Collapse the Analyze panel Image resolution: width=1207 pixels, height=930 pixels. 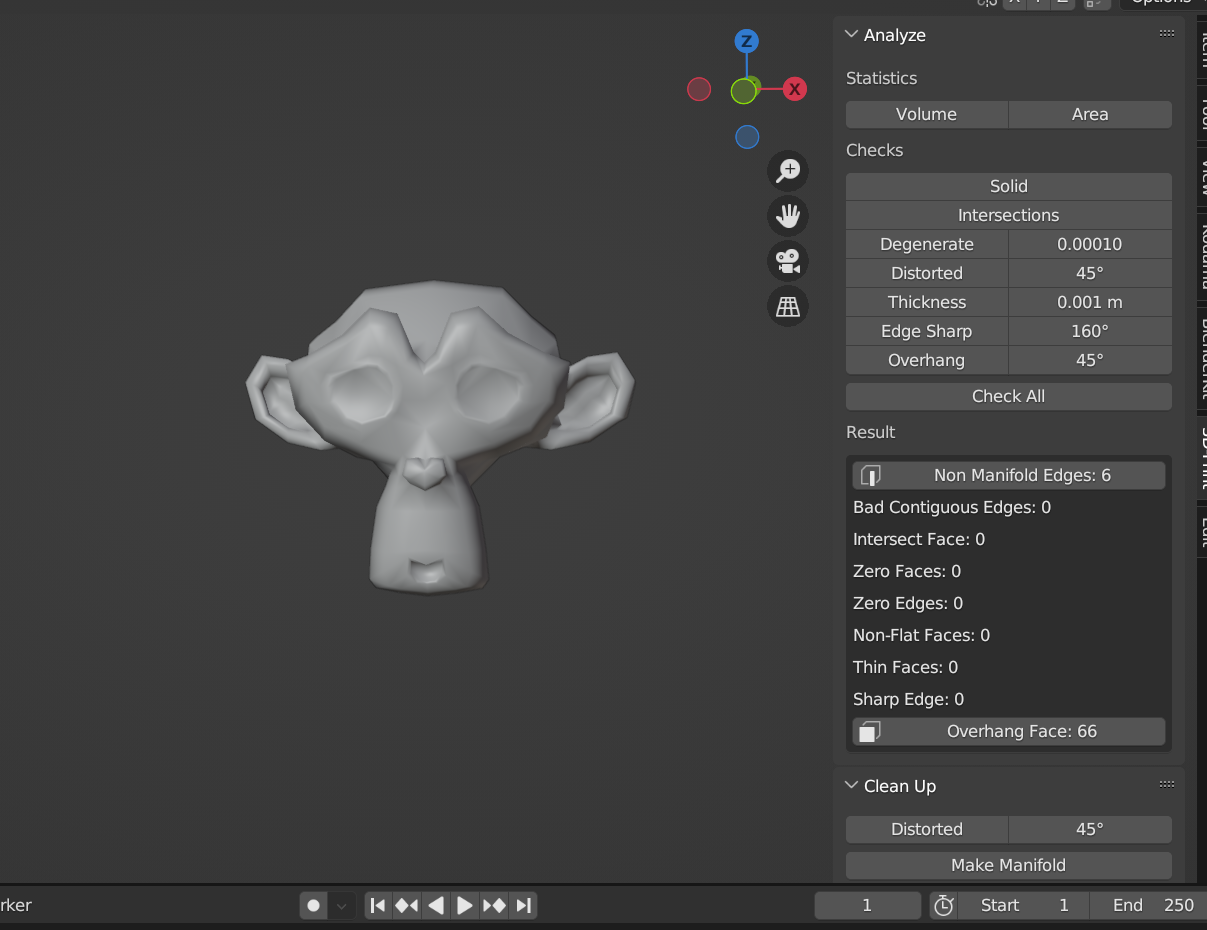pyautogui.click(x=852, y=34)
